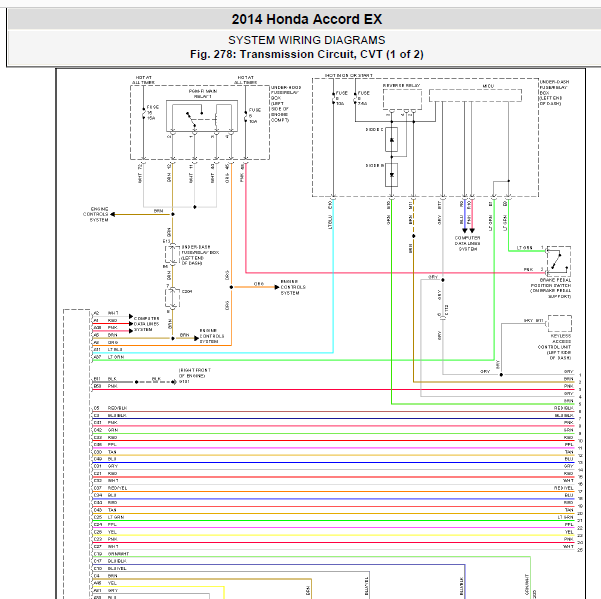Image resolution: width=601 pixels, height=599 pixels.
Task: Click the UNDER-HOOD FUSE/RELAY BOX label
Action: (286, 104)
